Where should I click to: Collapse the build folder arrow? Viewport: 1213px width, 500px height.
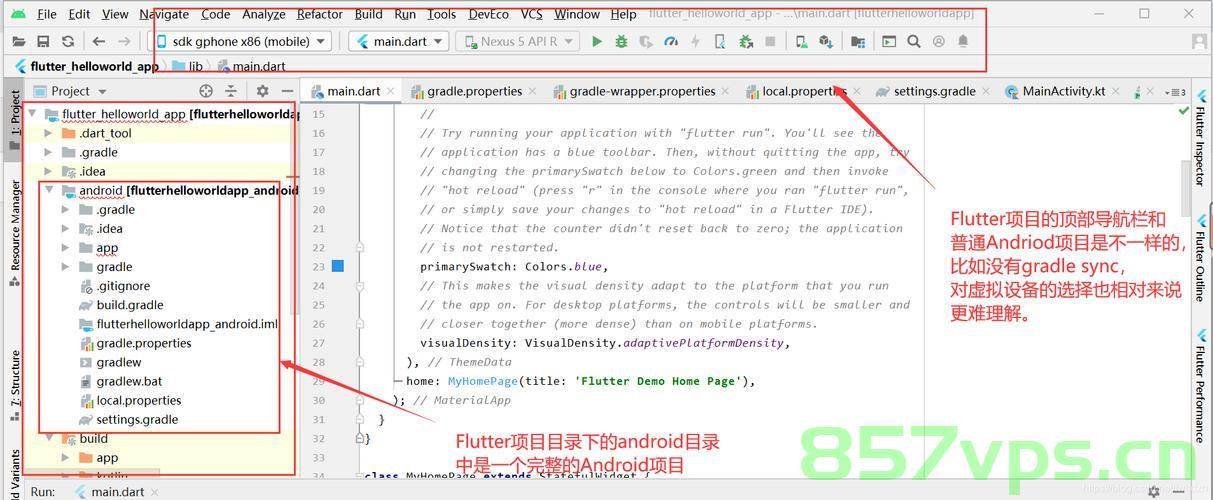(x=48, y=439)
